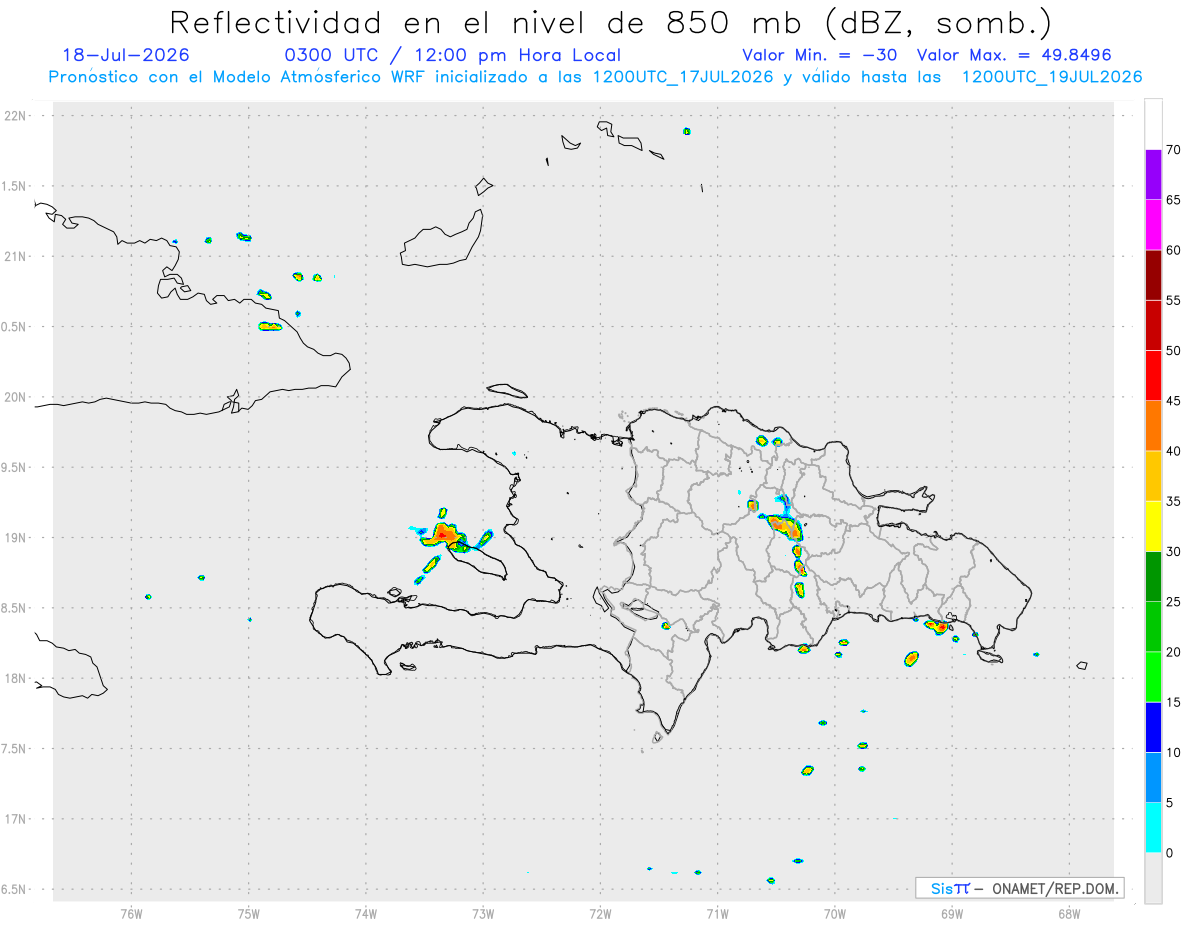Pick the yellow 30-35 dBZ colorbar segment
Viewport: 1200px width, 927px height.
(1153, 526)
